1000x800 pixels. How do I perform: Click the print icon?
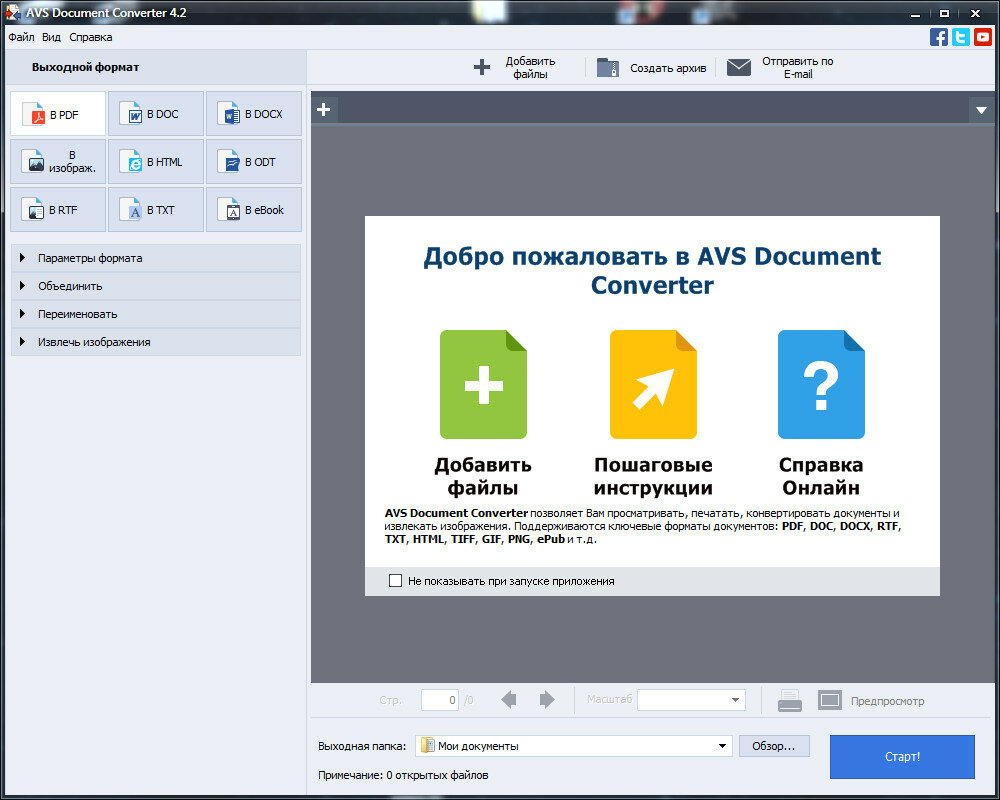[790, 700]
